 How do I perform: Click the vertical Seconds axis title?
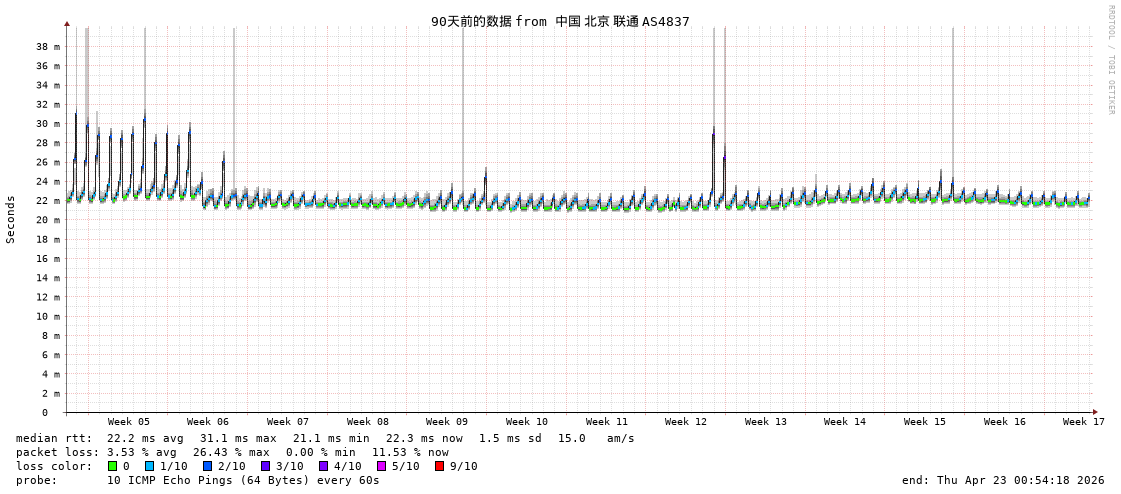[11, 219]
